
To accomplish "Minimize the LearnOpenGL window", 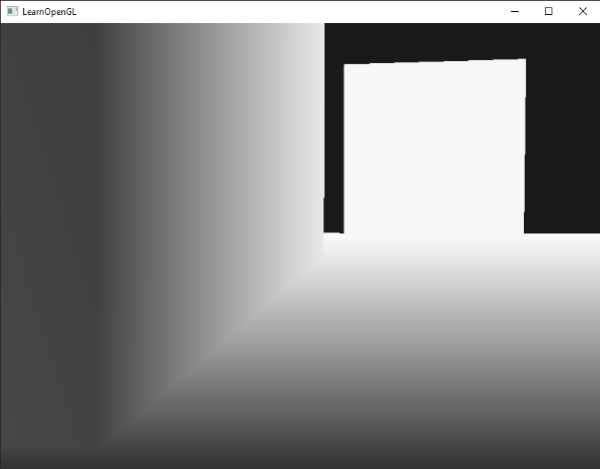I will (x=514, y=11).
